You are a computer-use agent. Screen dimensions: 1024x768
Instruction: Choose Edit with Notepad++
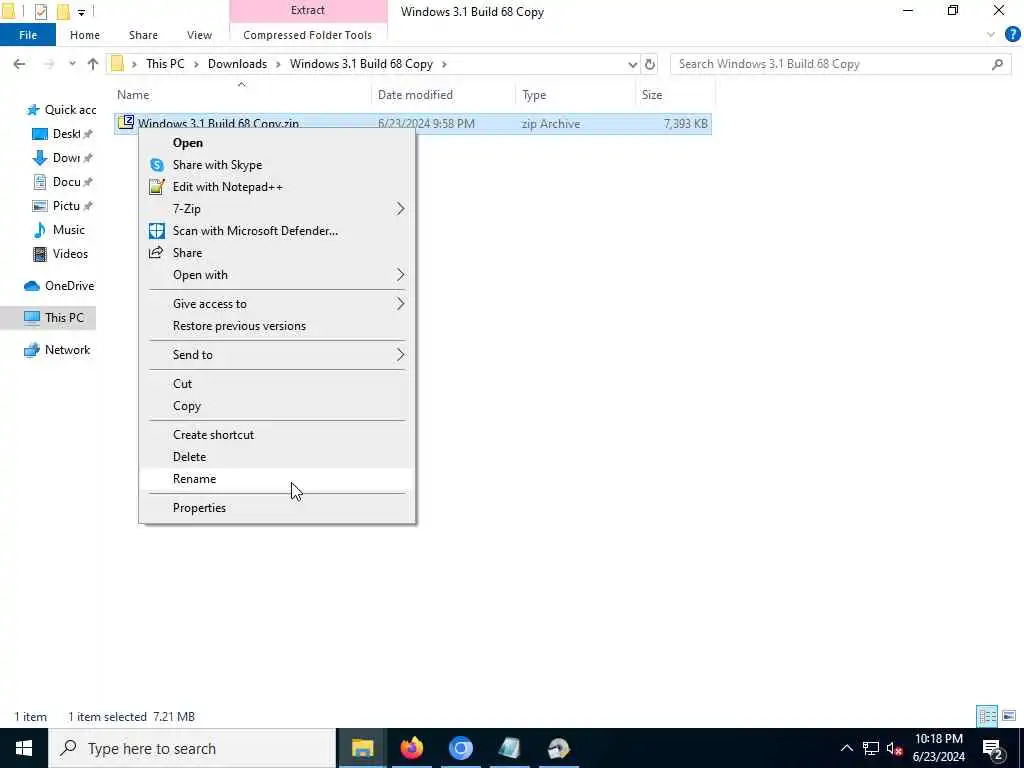276,187
